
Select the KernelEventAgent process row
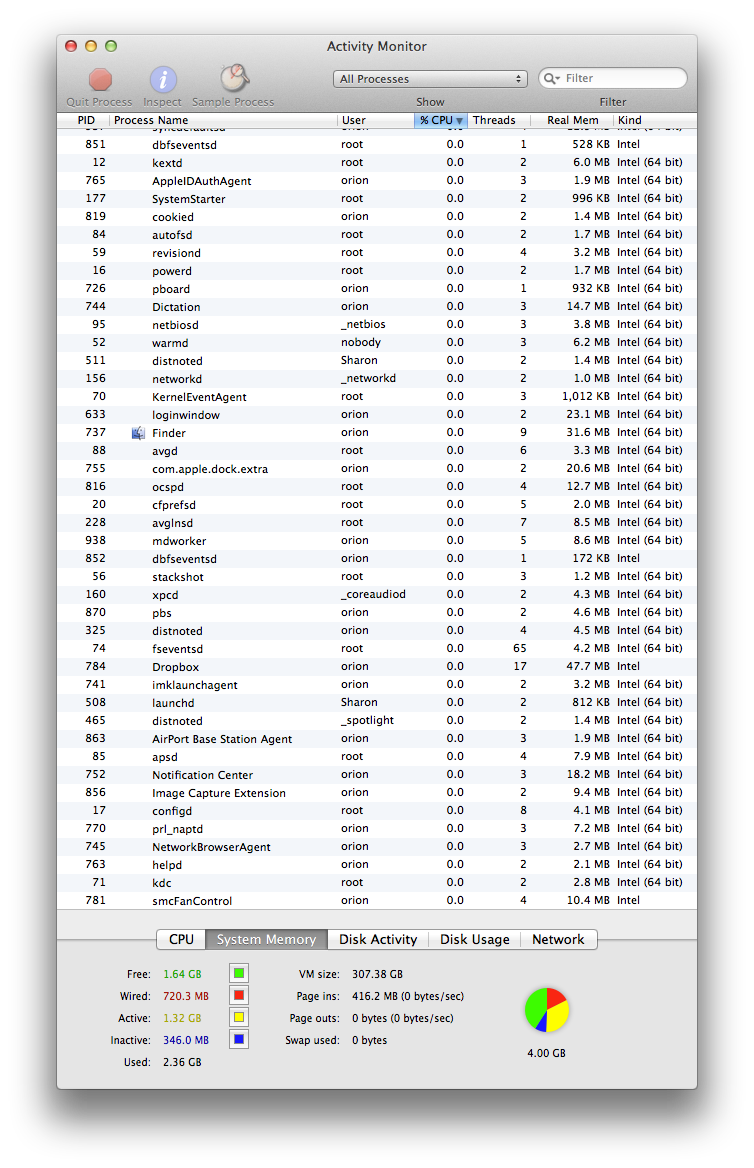(377, 397)
